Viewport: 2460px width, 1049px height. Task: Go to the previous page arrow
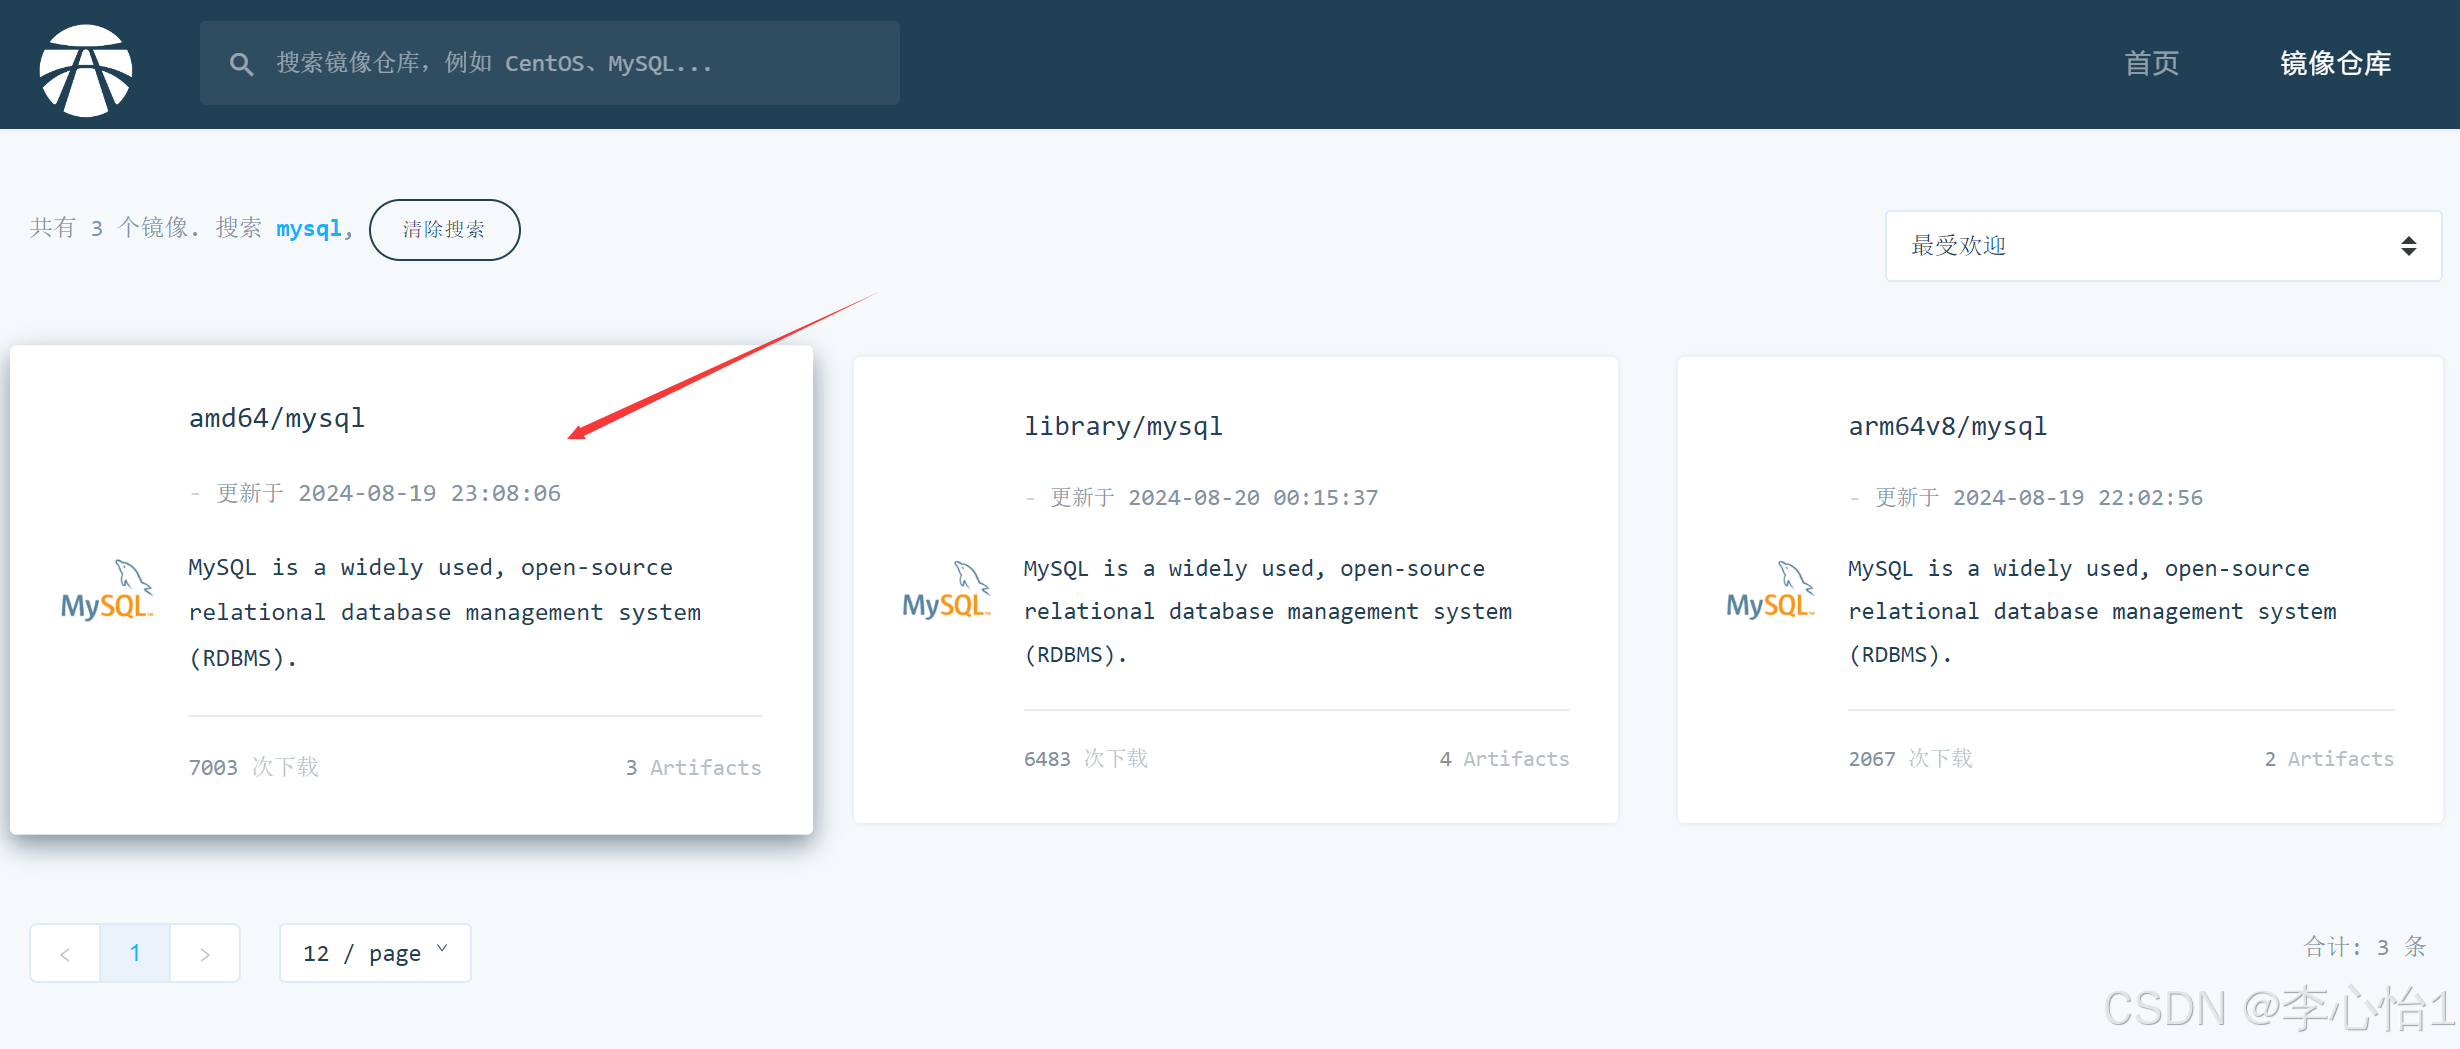point(65,954)
